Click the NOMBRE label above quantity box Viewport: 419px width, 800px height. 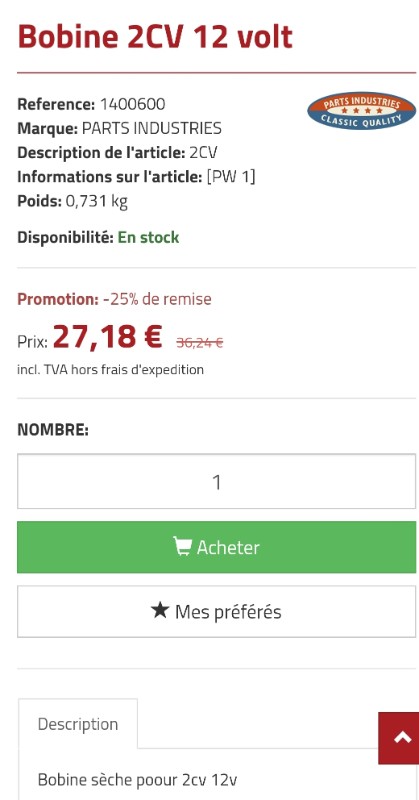point(53,430)
